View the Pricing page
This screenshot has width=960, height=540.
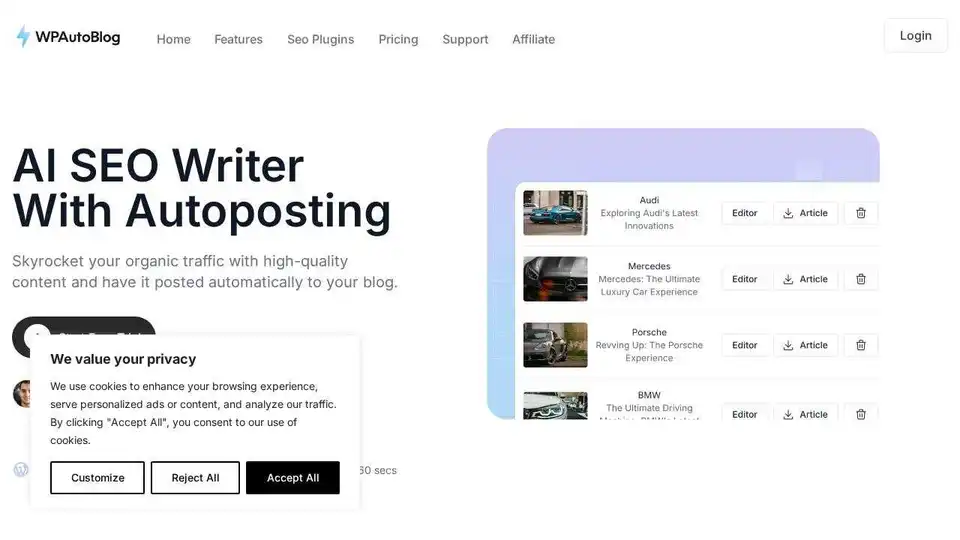pyautogui.click(x=398, y=39)
